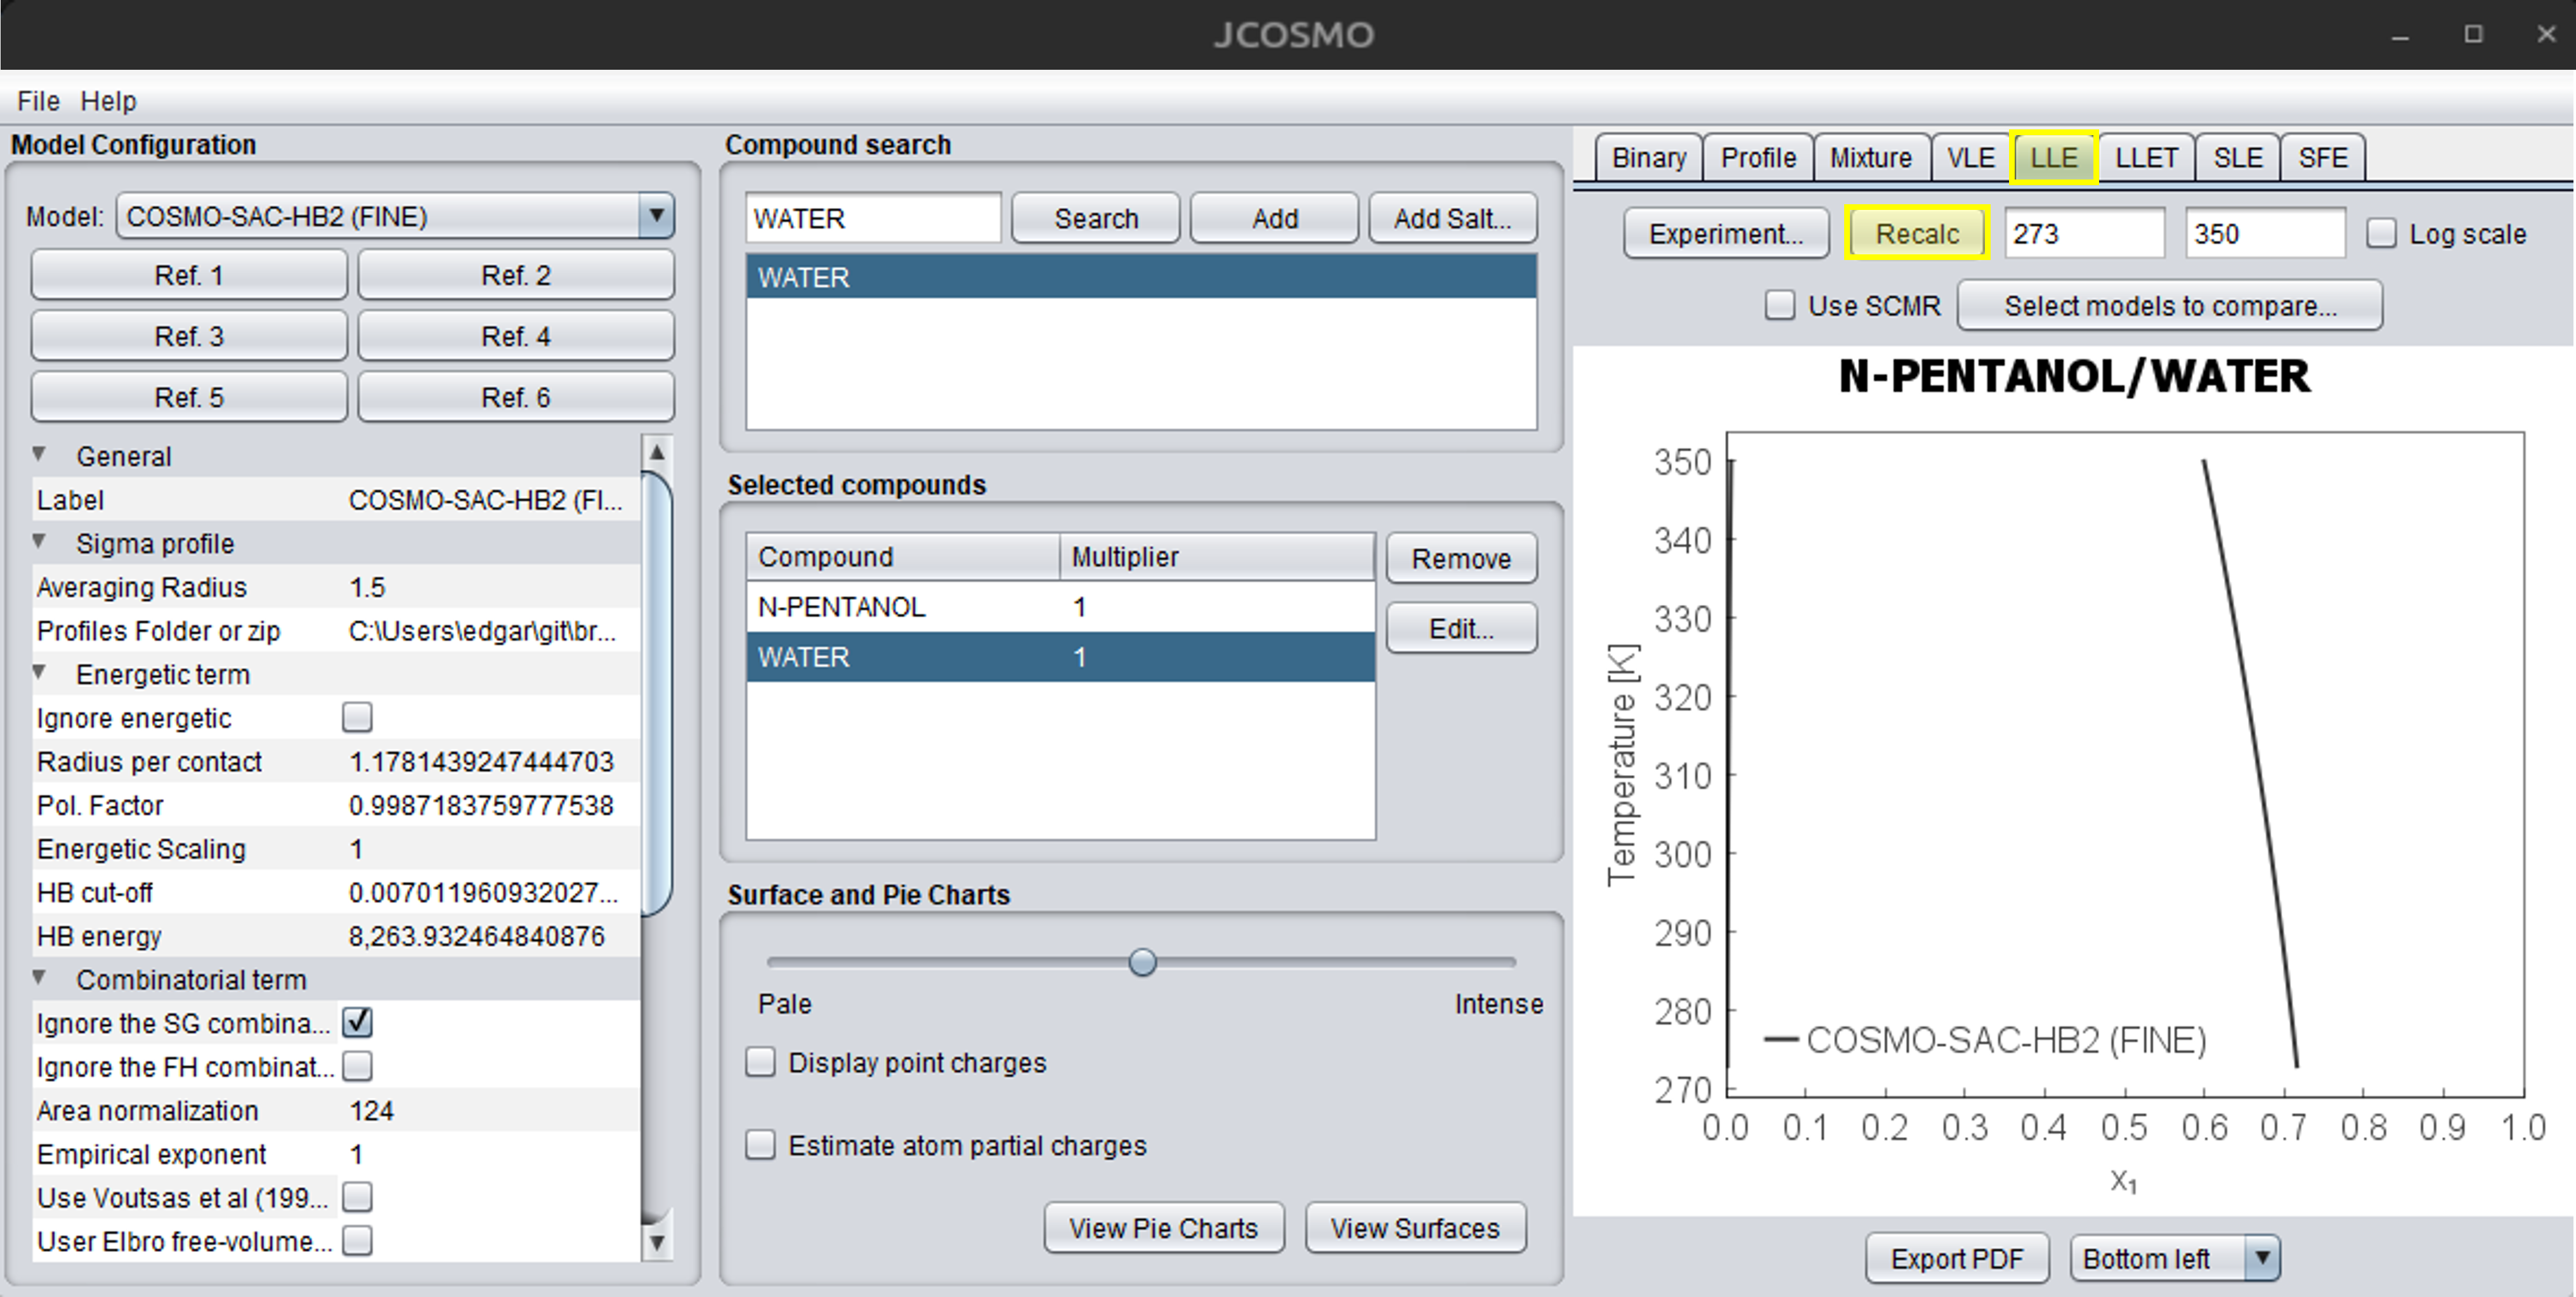The image size is (2576, 1297).
Task: Enable the Log scale checkbox
Action: pyautogui.click(x=2381, y=234)
